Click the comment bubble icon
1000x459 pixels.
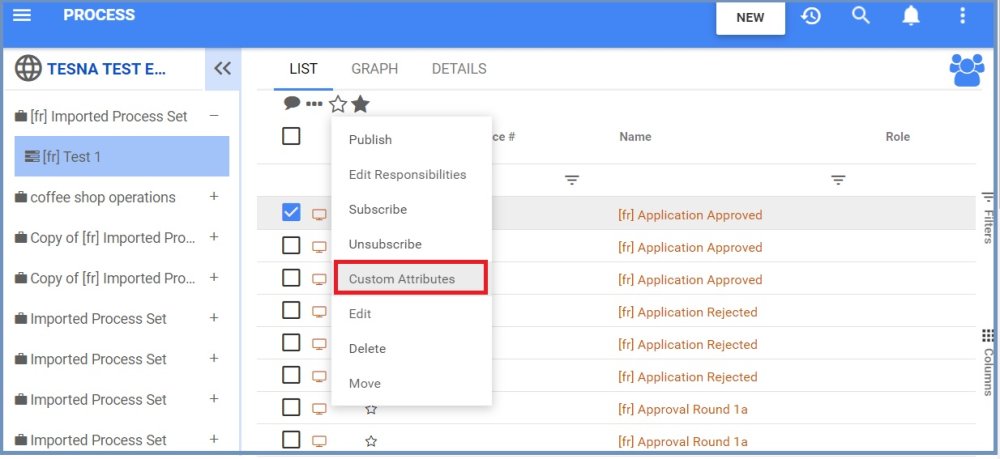292,103
